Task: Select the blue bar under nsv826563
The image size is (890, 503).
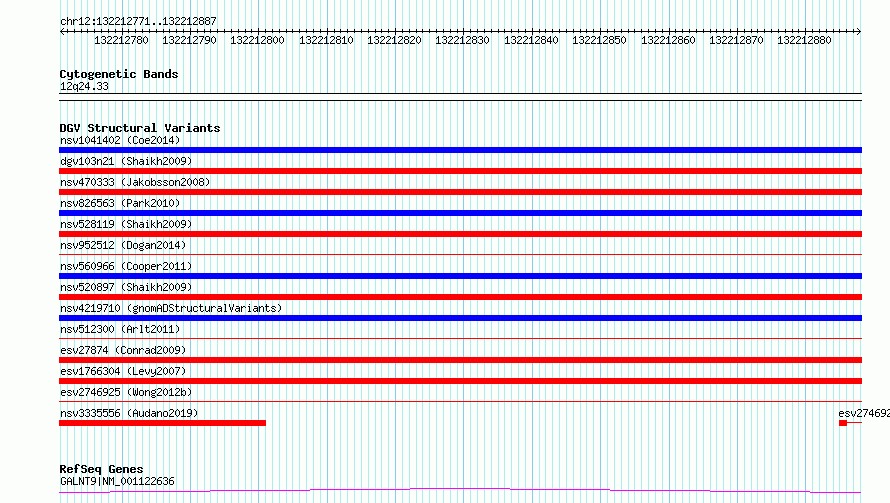Action: (x=460, y=213)
